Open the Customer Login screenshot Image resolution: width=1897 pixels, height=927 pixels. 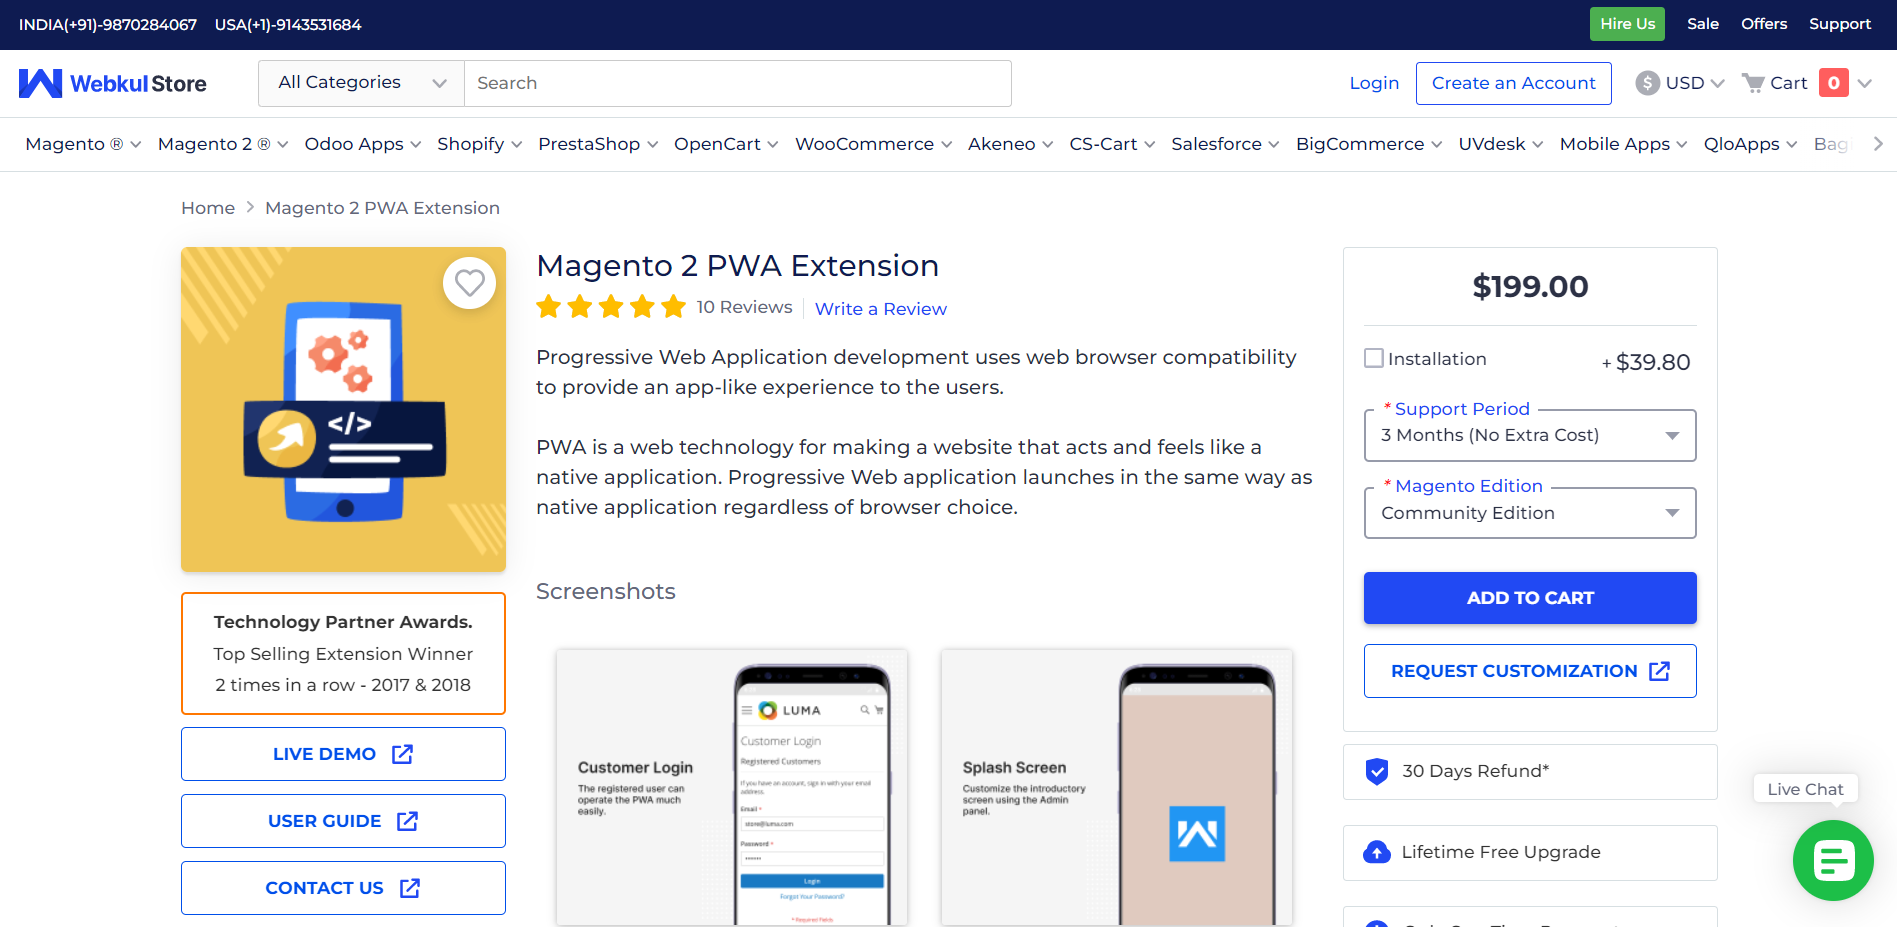732,788
